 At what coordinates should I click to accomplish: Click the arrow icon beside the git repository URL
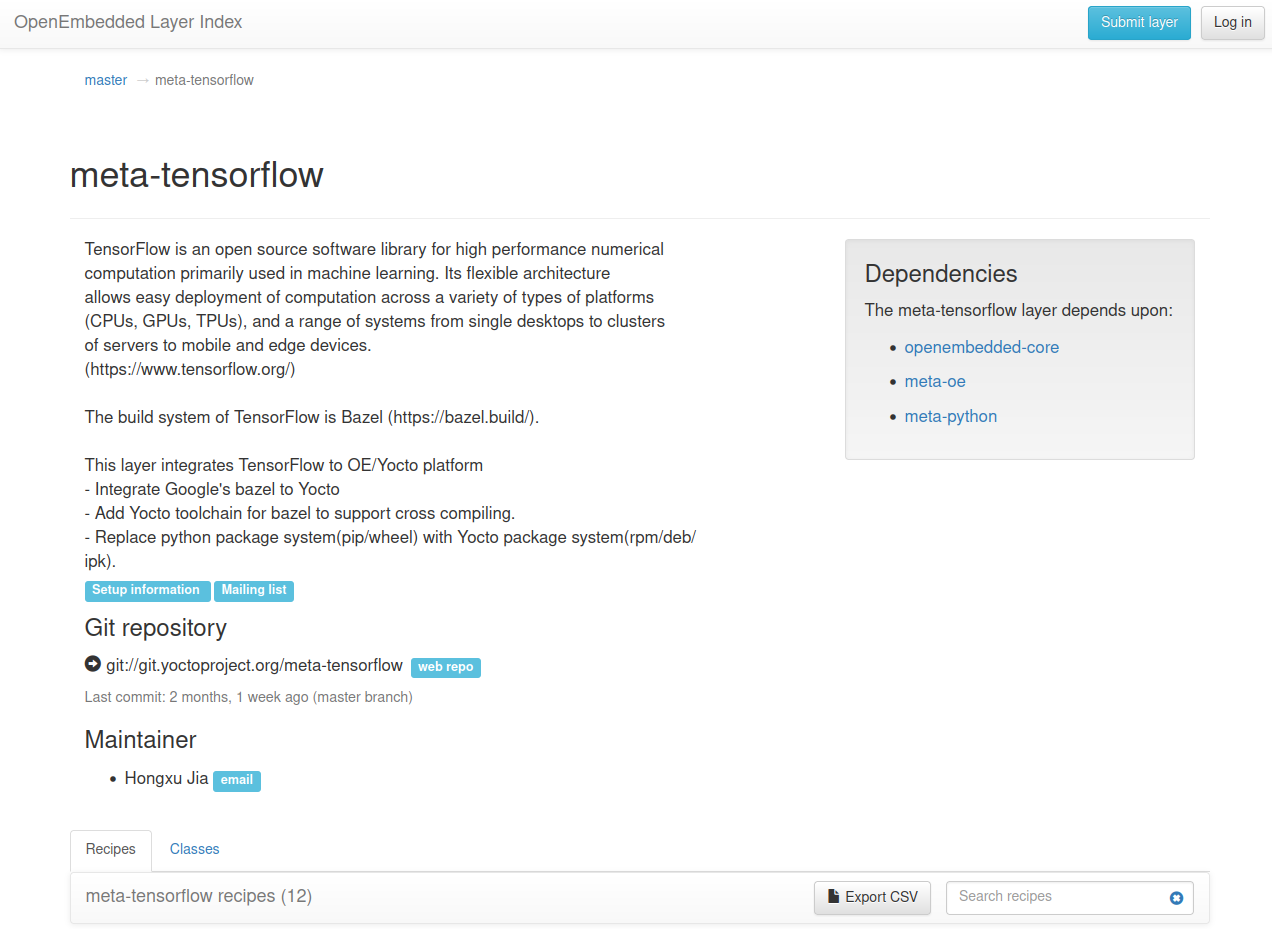point(92,664)
